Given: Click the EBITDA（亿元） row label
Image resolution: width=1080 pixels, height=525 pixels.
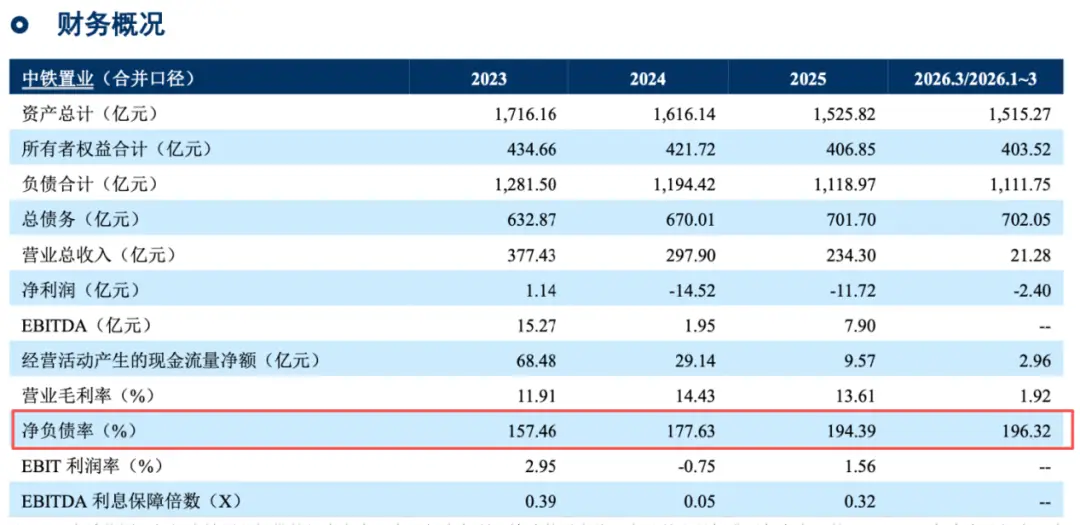Looking at the screenshot, I should (x=86, y=325).
